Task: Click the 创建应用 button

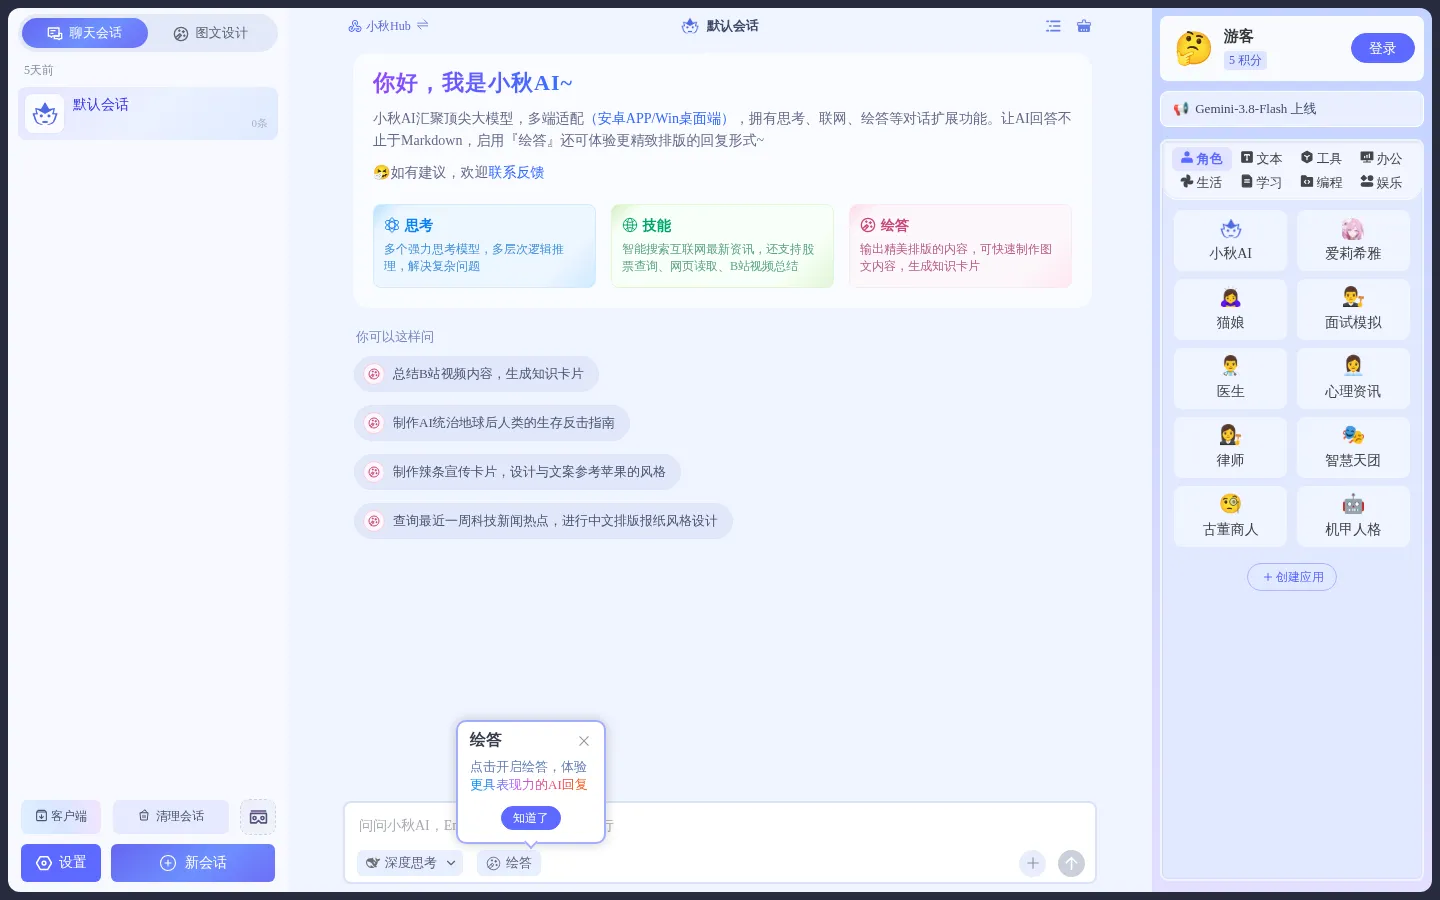Action: pos(1292,577)
